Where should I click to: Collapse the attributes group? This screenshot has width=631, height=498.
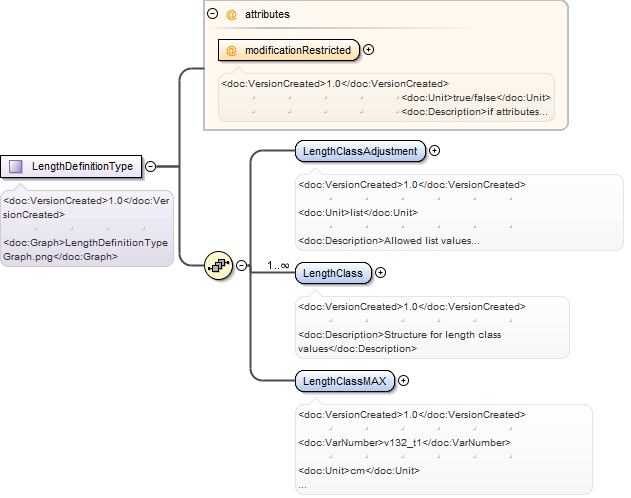[212, 14]
